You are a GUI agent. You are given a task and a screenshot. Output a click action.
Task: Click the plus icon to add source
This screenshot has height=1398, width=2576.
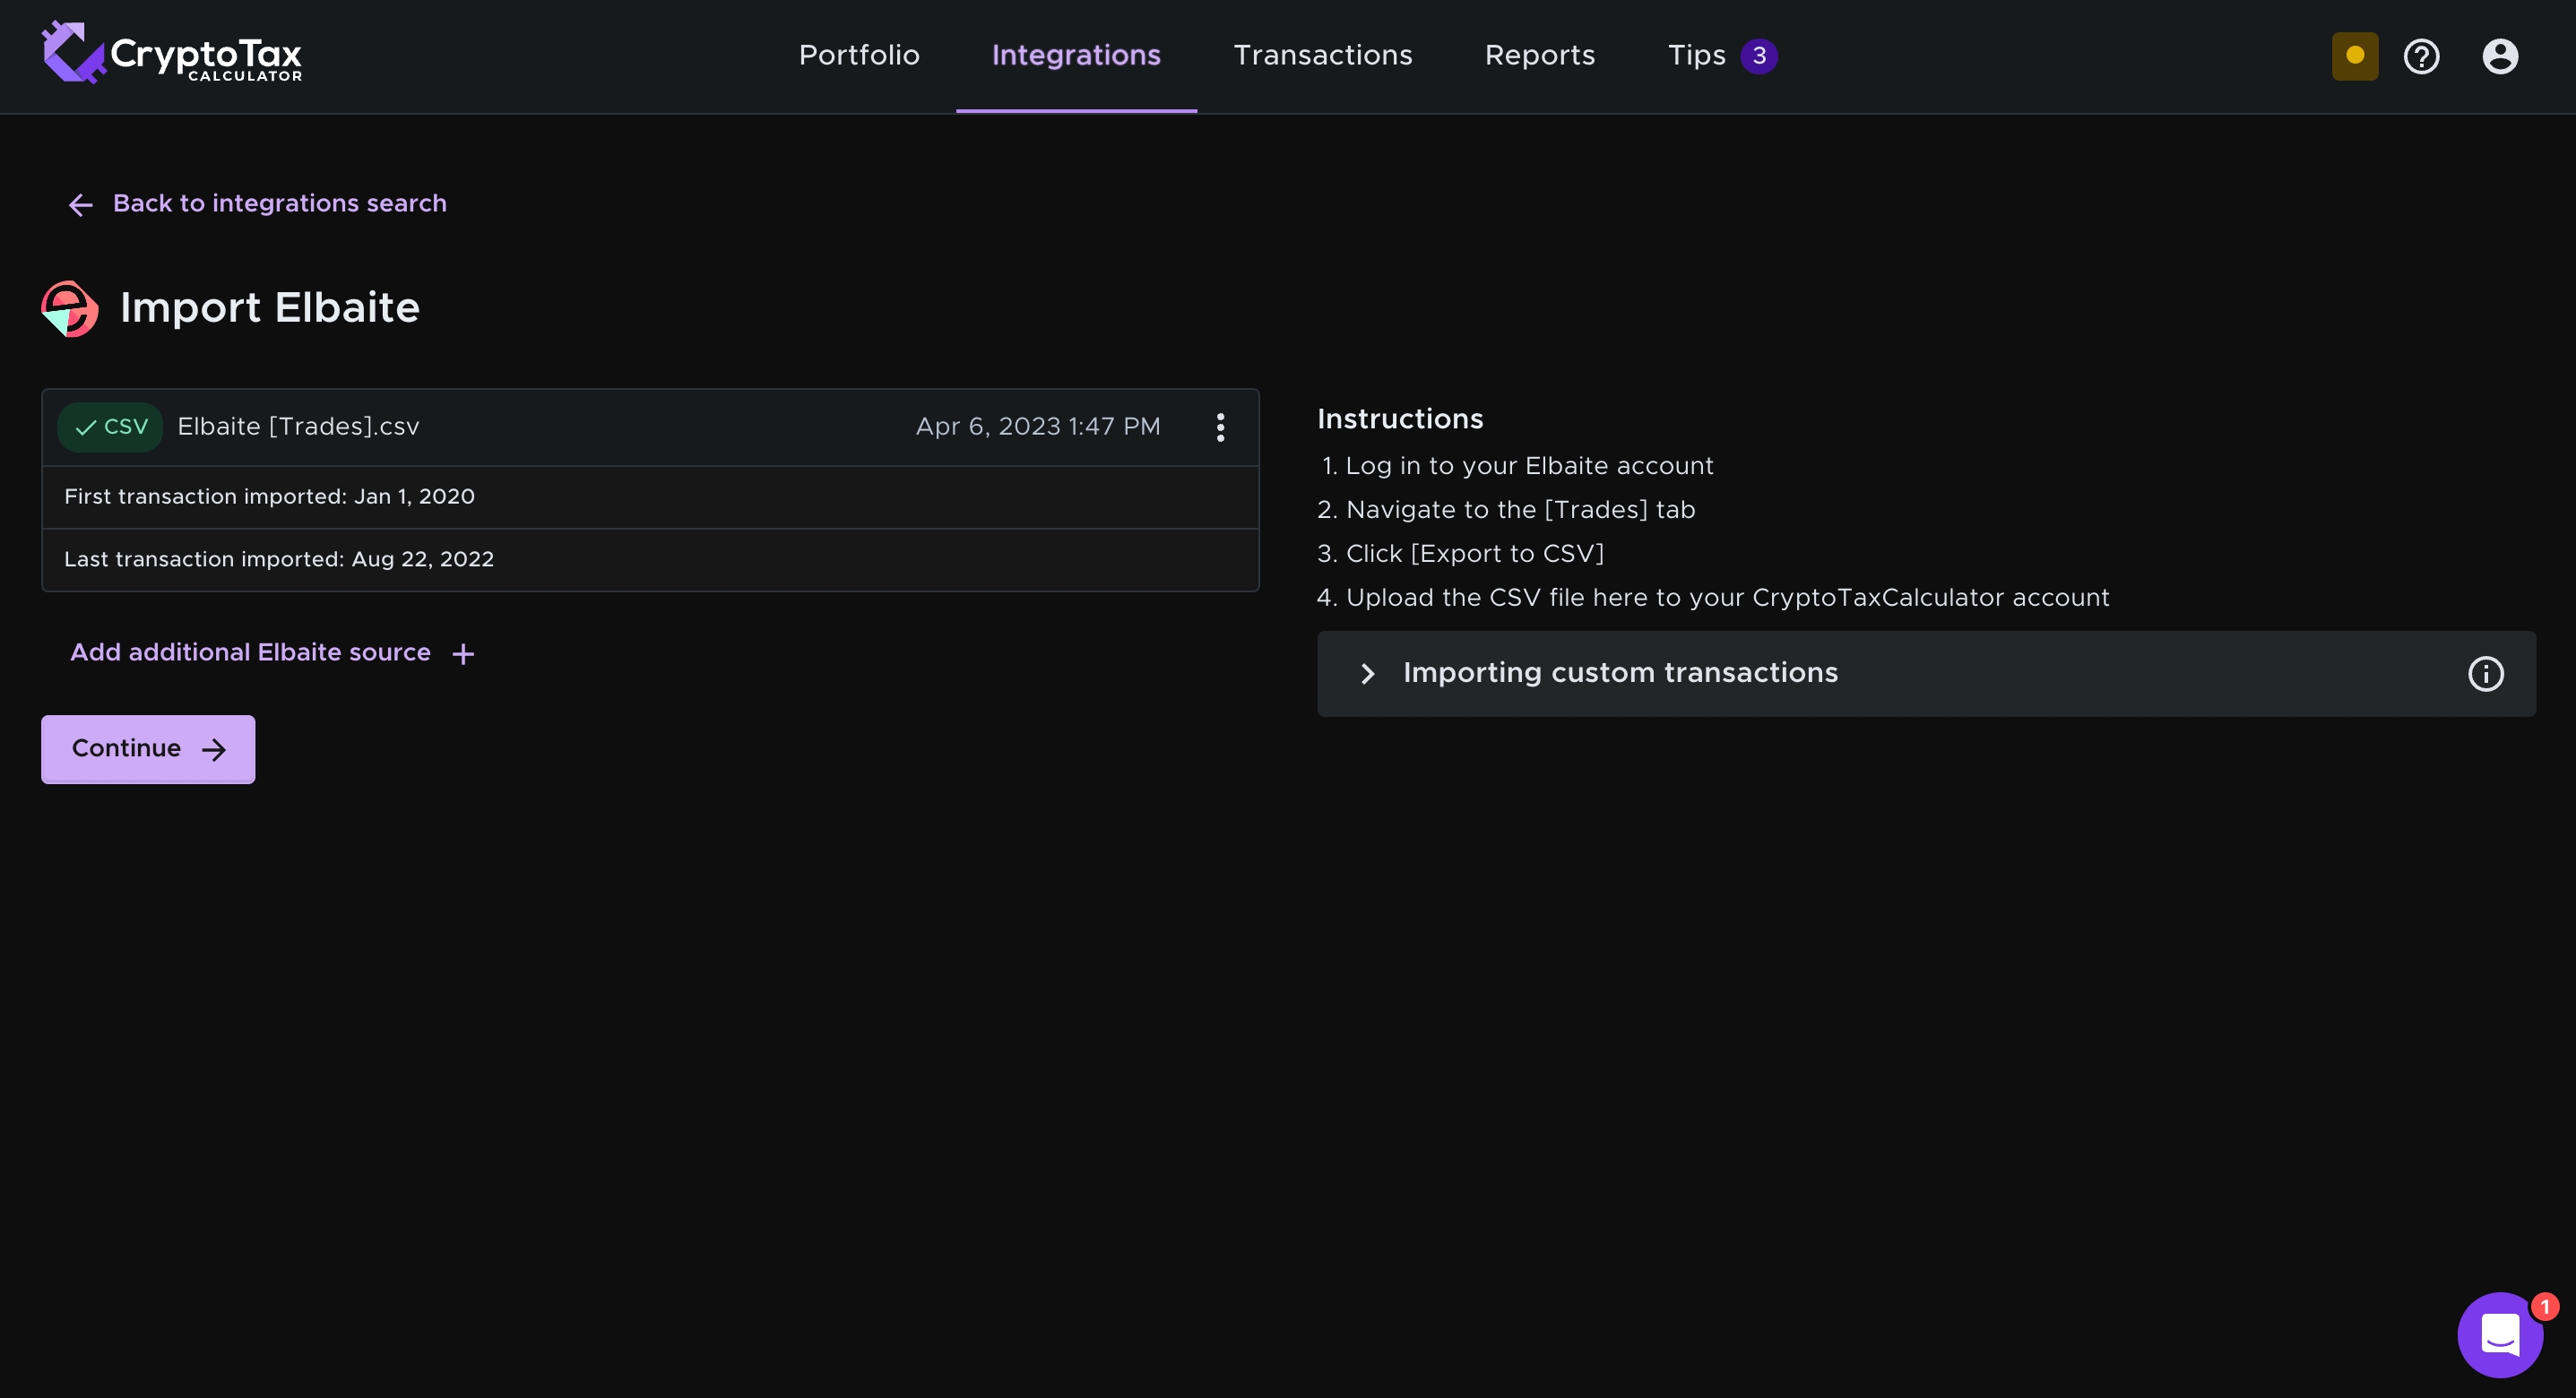click(463, 654)
